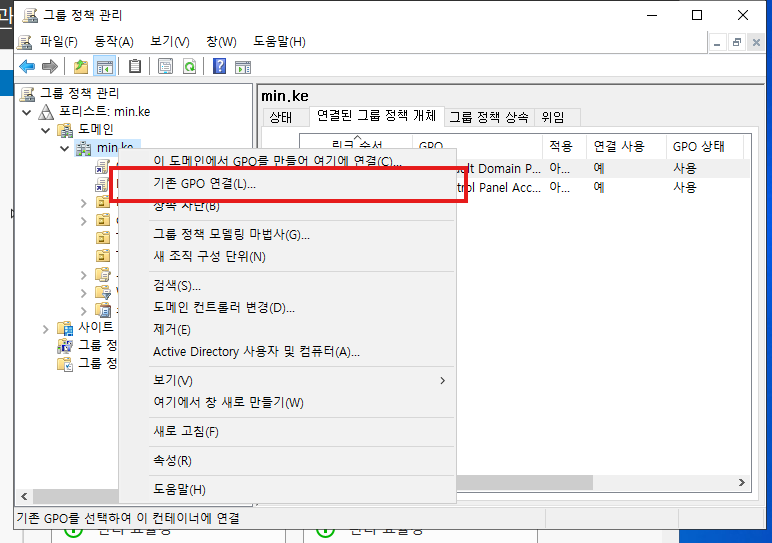Click the group policy modeling computers icon
Image resolution: width=772 pixels, height=543 pixels.
pyautogui.click(x=65, y=346)
